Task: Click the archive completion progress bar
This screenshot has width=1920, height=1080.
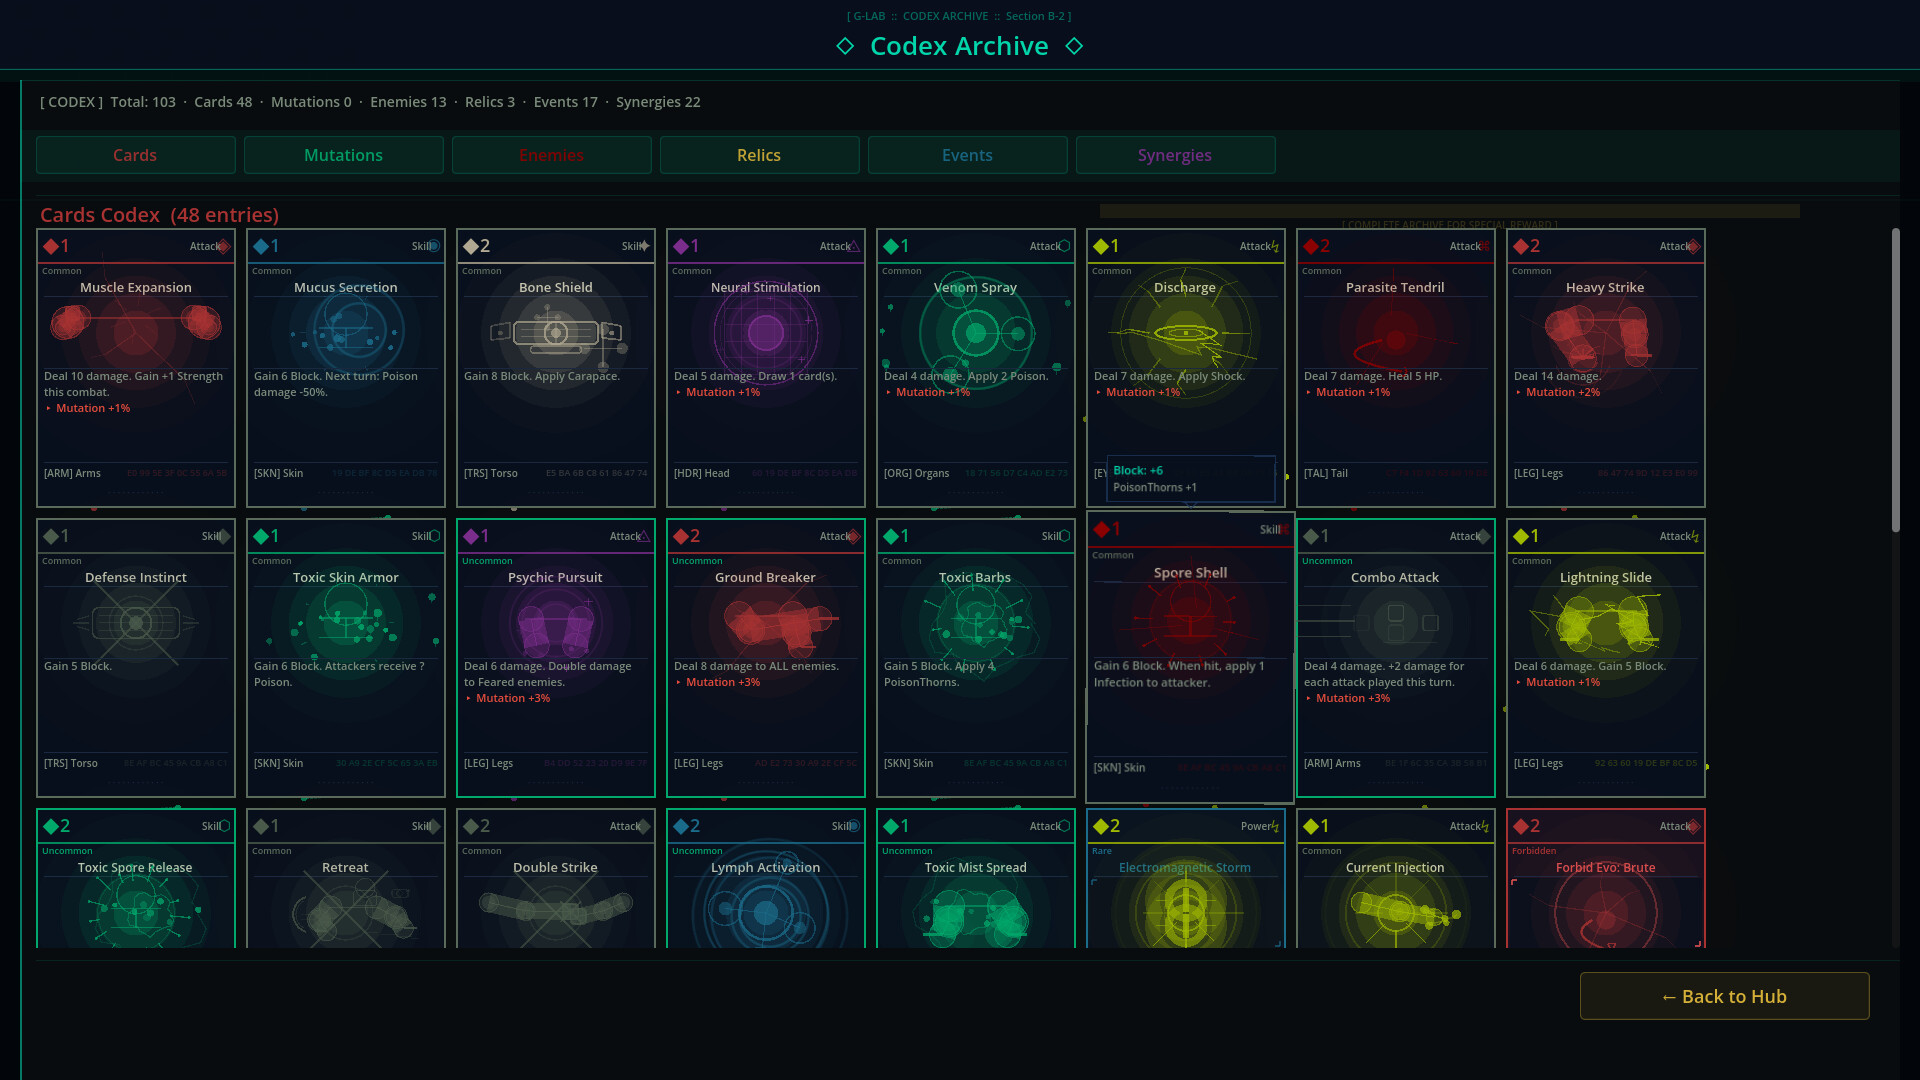Action: pos(1448,212)
